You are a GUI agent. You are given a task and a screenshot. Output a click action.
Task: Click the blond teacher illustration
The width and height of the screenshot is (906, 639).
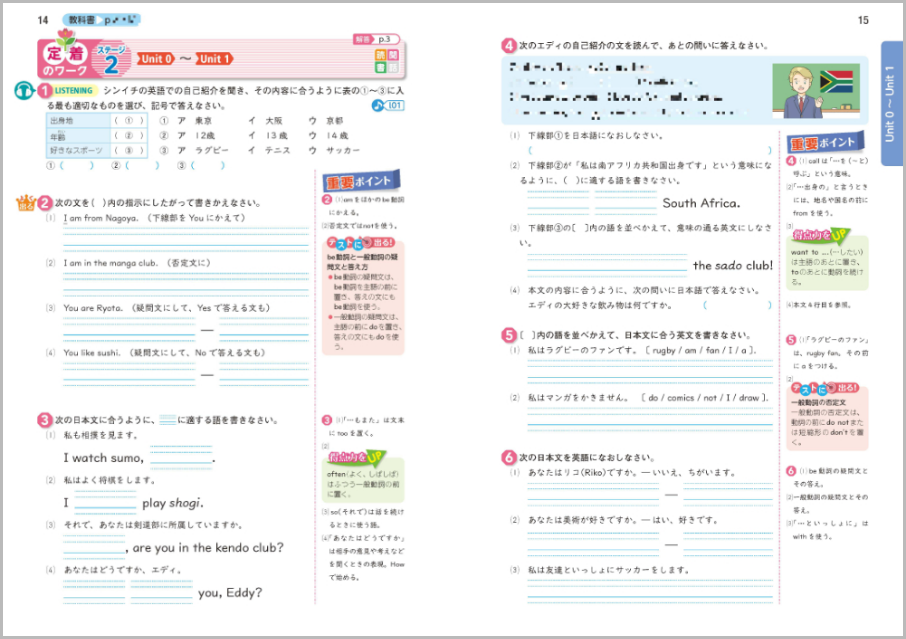coord(799,92)
